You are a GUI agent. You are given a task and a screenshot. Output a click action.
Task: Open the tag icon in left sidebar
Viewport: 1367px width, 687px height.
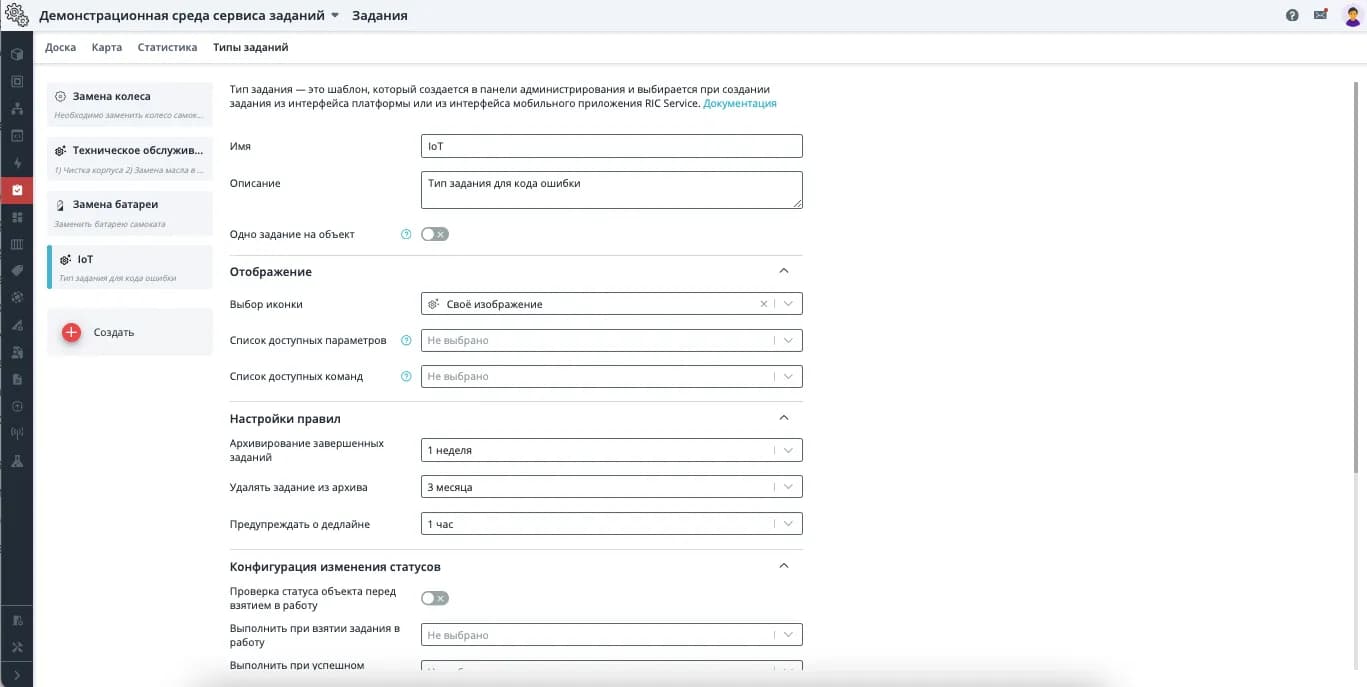[17, 270]
